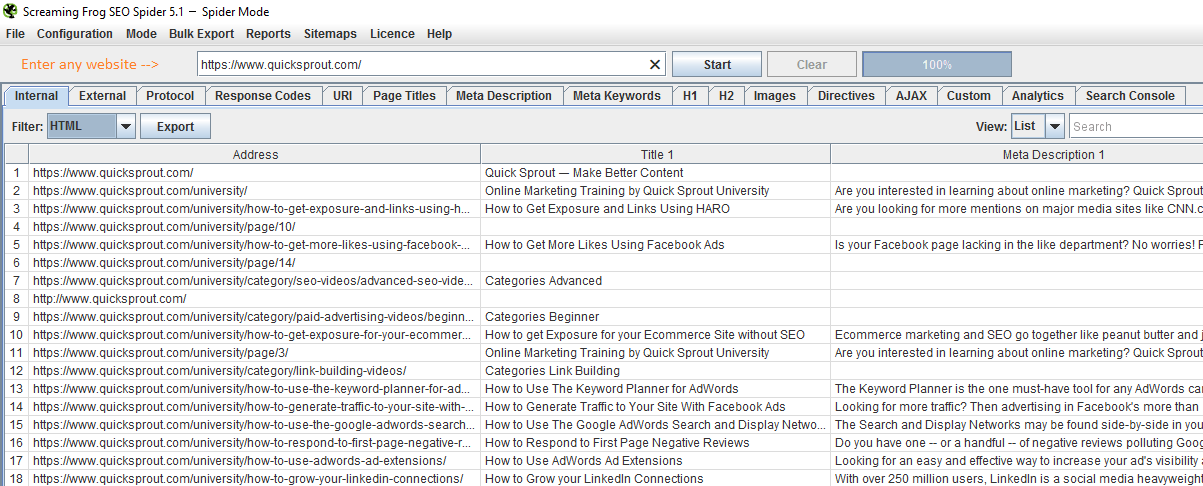The width and height of the screenshot is (1203, 486).
Task: Select the university/page/10/ address cell
Action: (255, 227)
